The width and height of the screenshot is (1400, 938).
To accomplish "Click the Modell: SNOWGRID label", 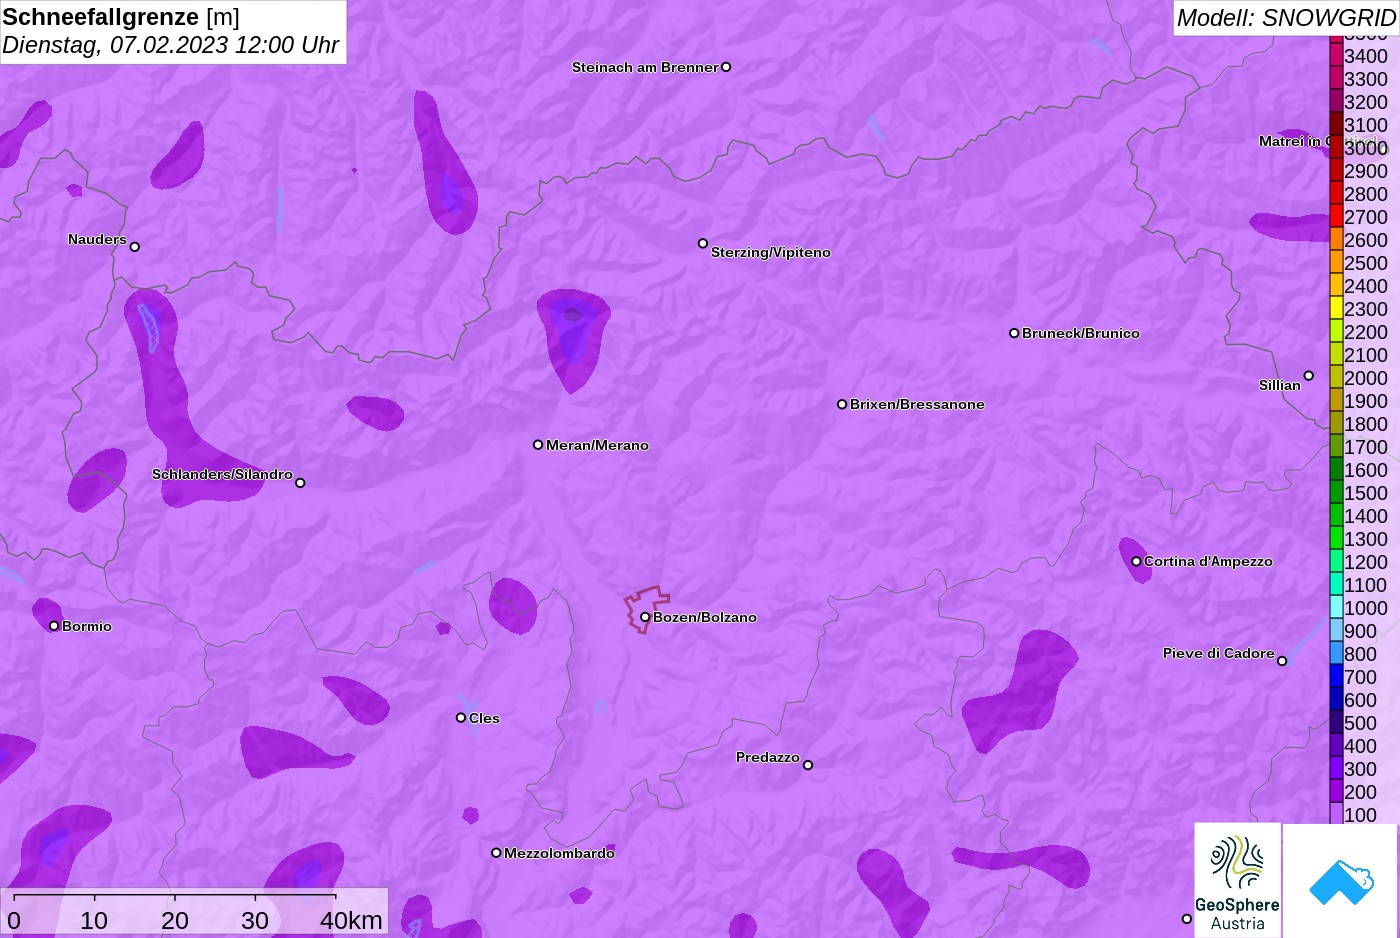I will point(1286,17).
